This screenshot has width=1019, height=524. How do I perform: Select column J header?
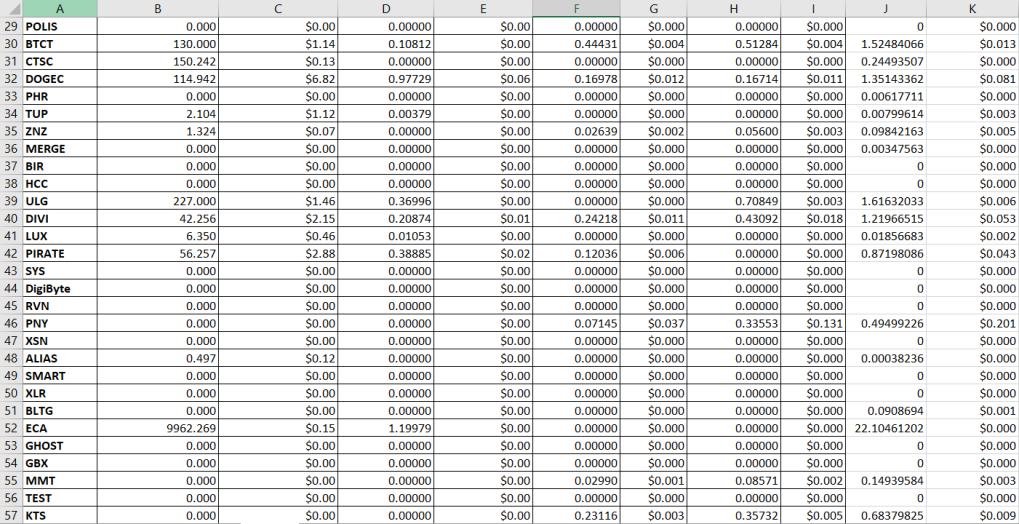point(886,8)
